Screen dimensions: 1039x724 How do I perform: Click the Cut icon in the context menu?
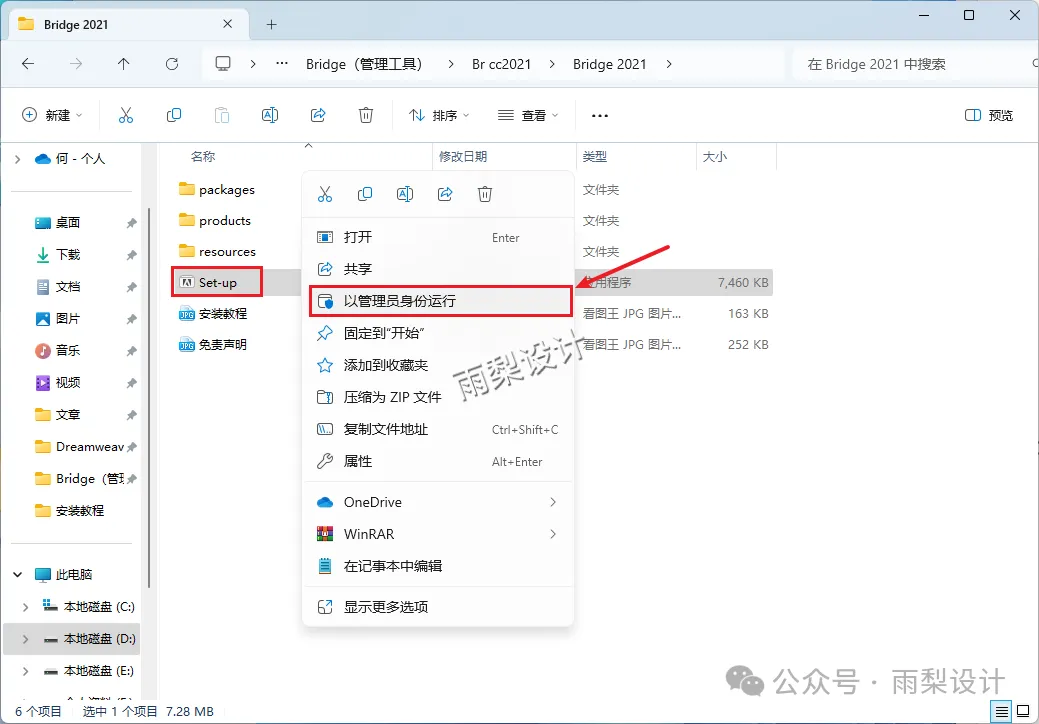325,194
